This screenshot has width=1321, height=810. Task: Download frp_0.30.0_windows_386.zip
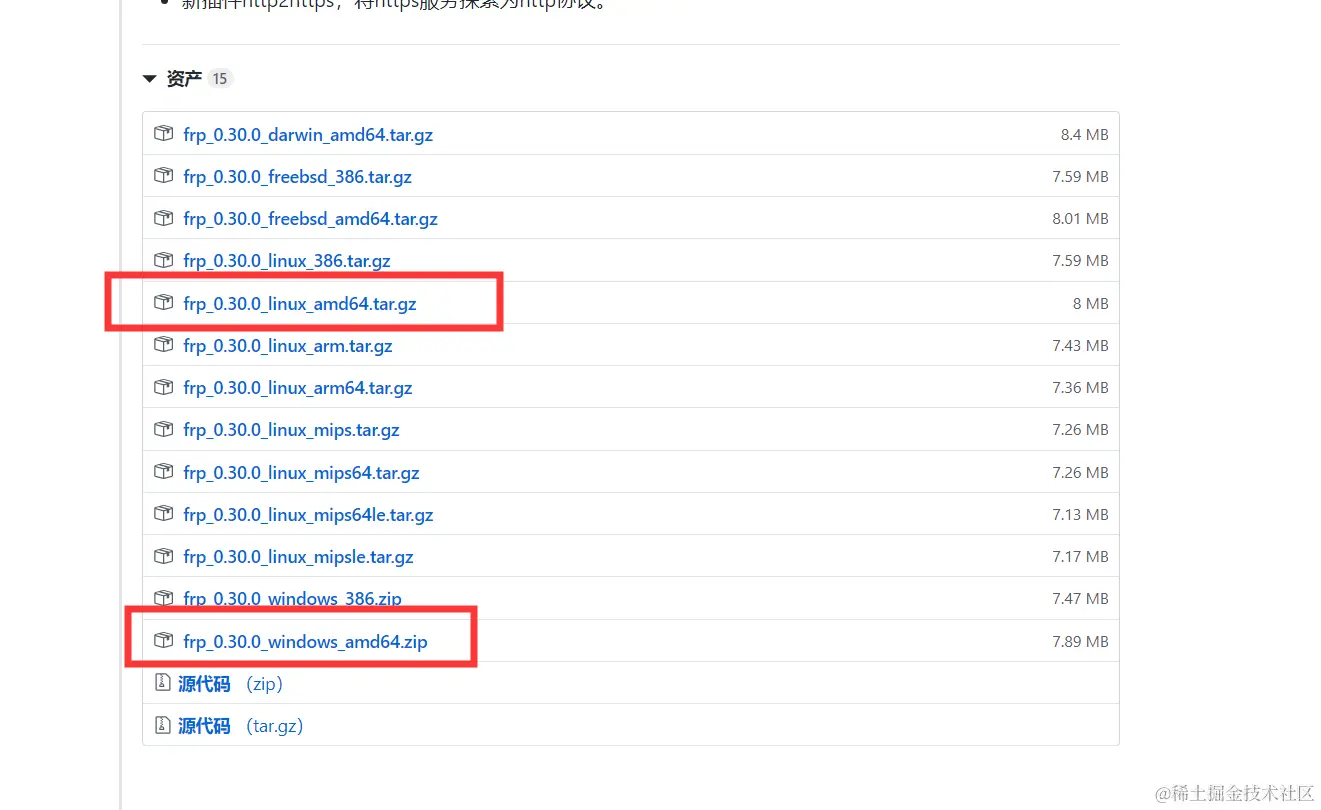[293, 599]
